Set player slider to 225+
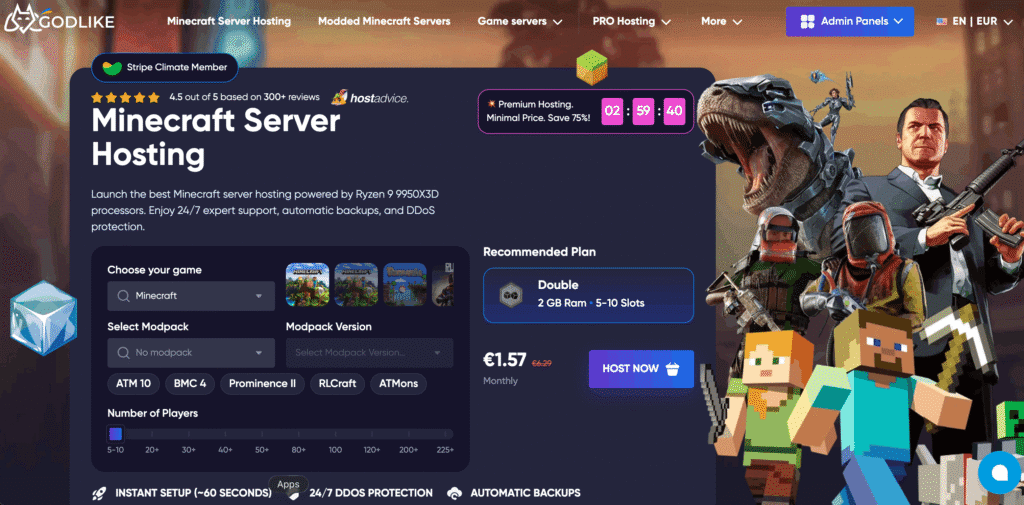Viewport: 1024px width, 505px height. click(x=445, y=450)
